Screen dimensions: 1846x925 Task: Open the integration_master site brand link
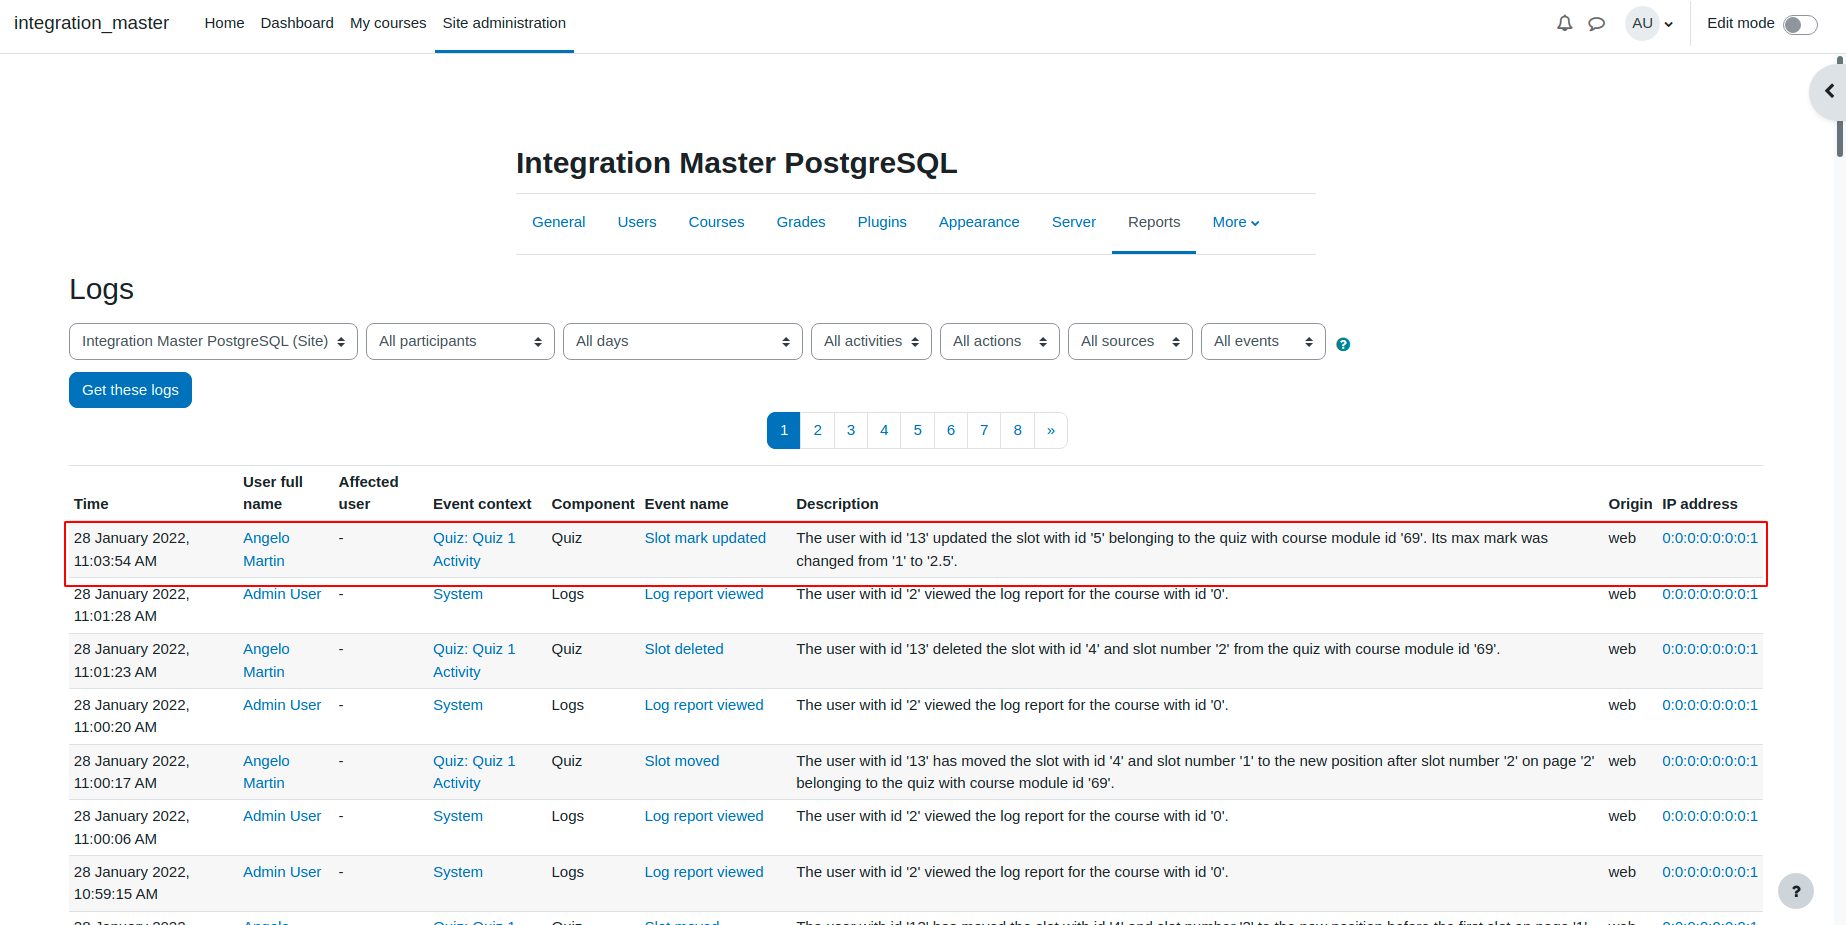(x=91, y=23)
